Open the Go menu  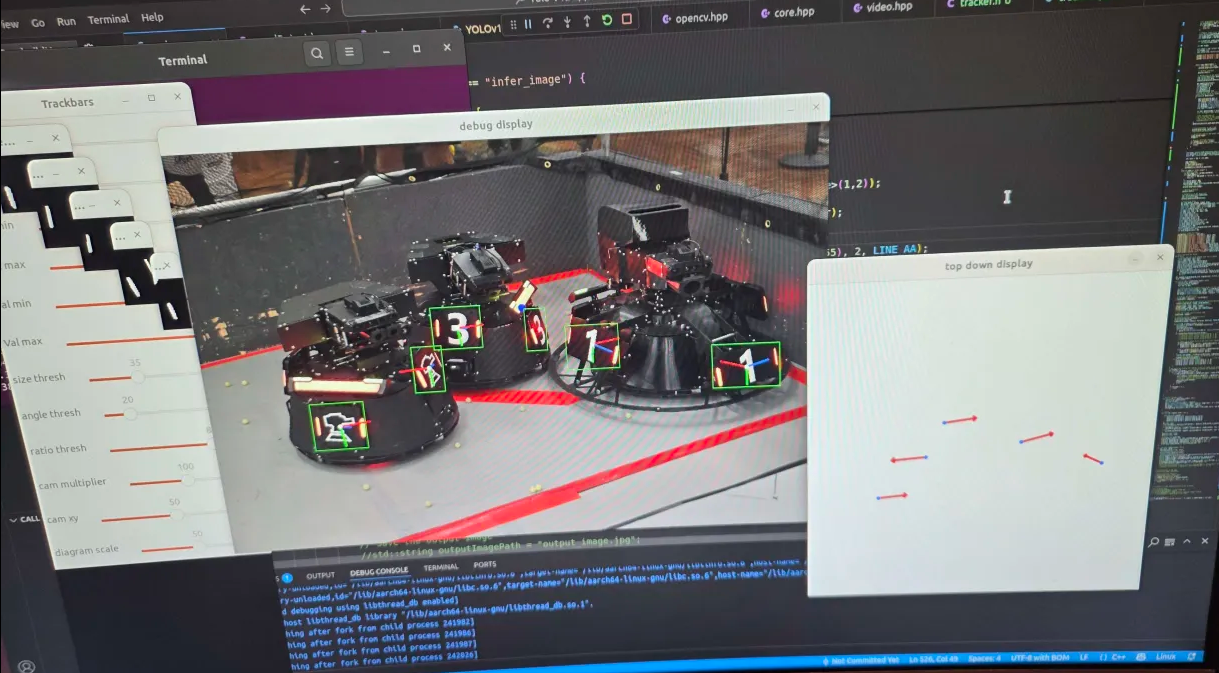coord(38,22)
